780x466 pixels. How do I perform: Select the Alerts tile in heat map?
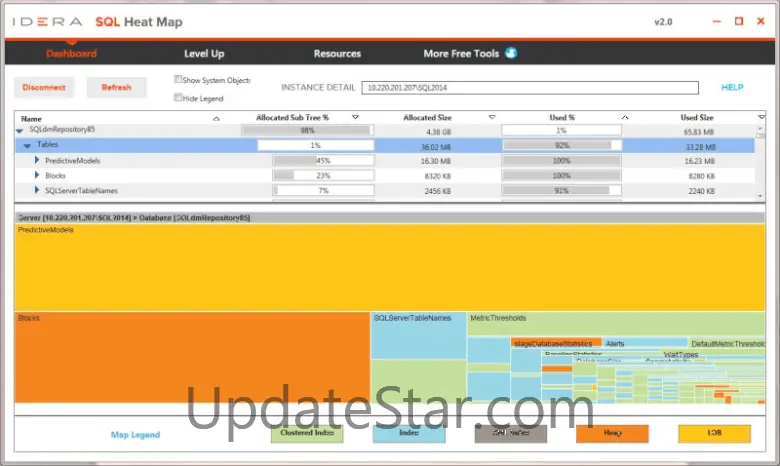[645, 343]
